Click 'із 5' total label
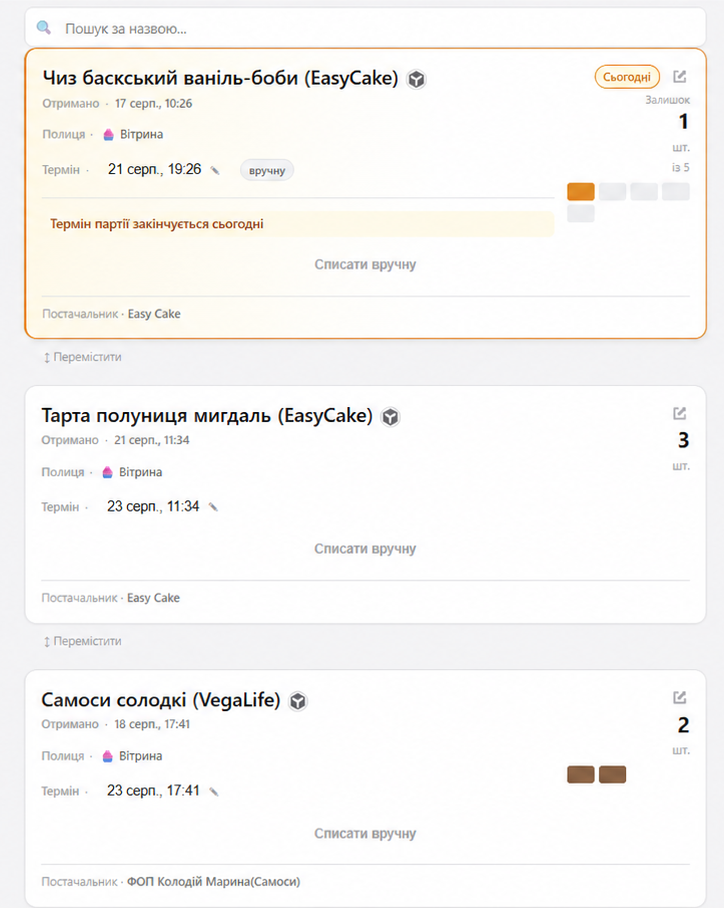724x908 pixels. click(681, 168)
